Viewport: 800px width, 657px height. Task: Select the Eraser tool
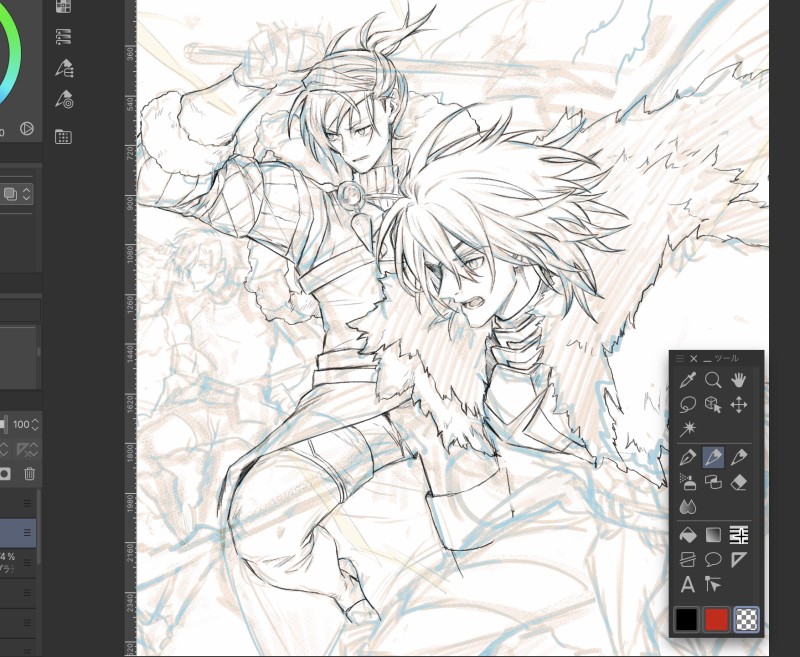(x=738, y=482)
